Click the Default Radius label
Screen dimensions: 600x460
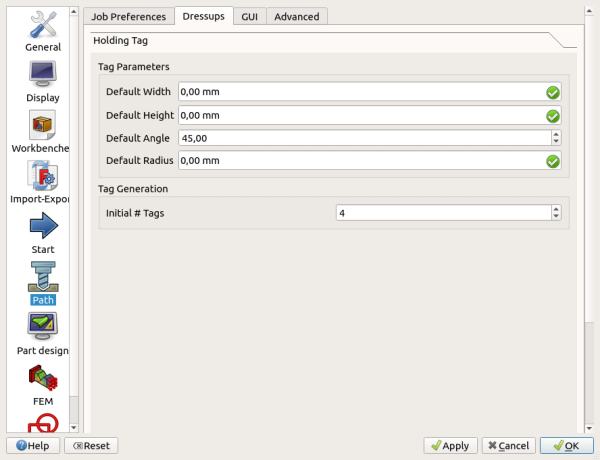[140, 161]
